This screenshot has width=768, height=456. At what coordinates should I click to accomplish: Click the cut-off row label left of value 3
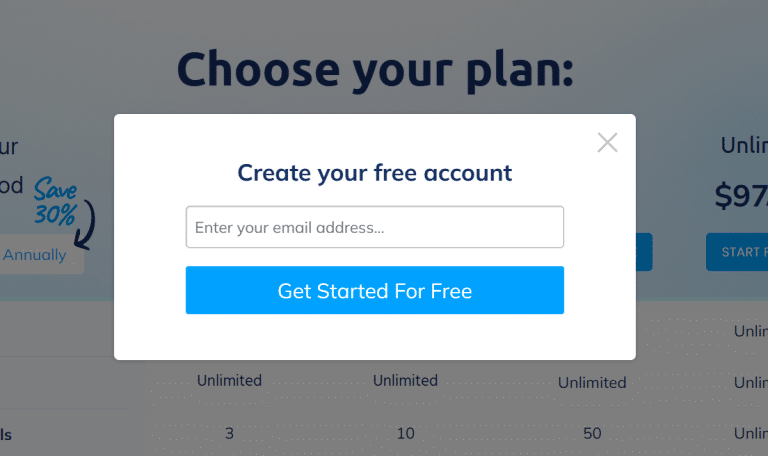[6, 435]
